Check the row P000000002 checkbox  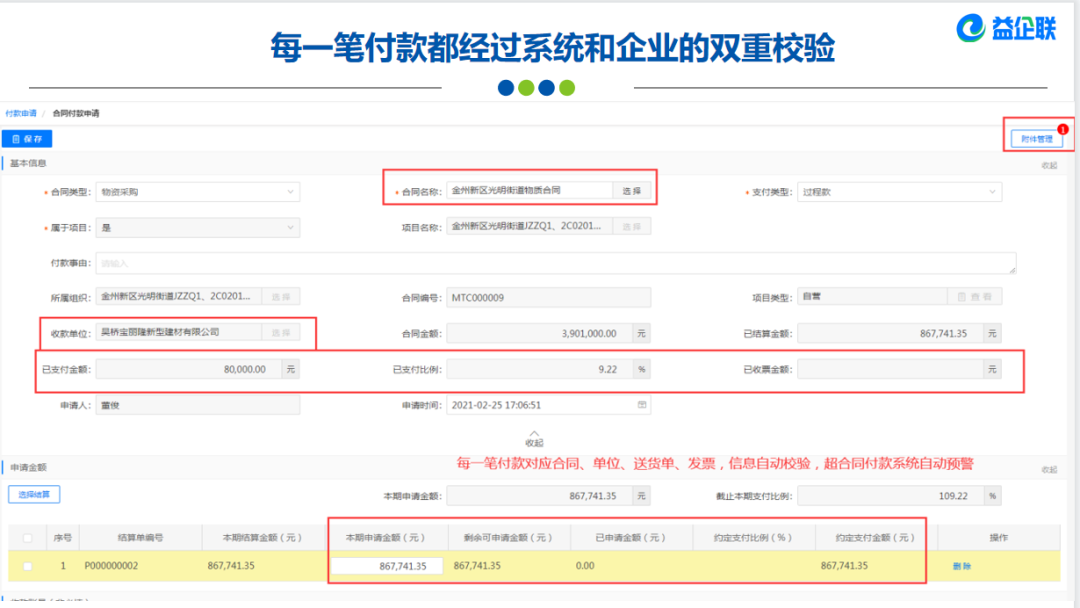[28, 566]
